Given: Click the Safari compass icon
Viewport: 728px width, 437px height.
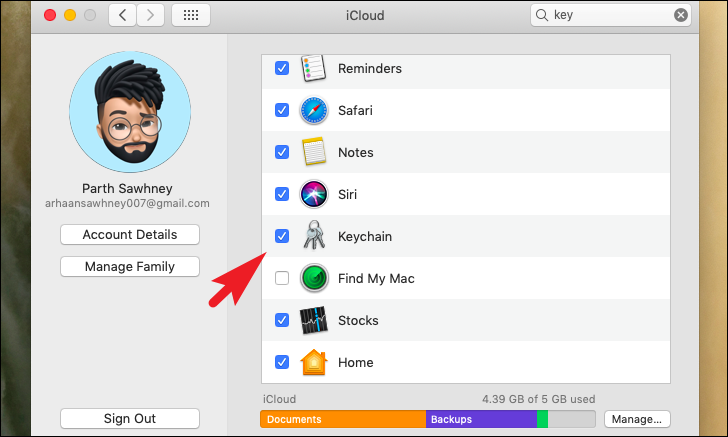Looking at the screenshot, I should [314, 111].
